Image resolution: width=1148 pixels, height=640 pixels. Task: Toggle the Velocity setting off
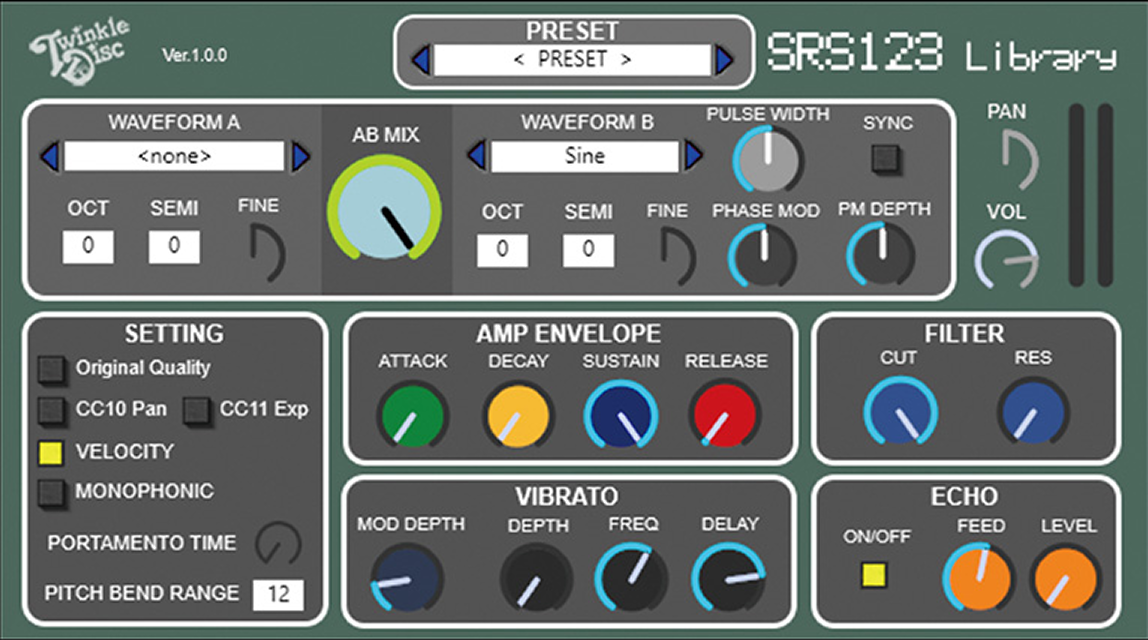pos(51,452)
